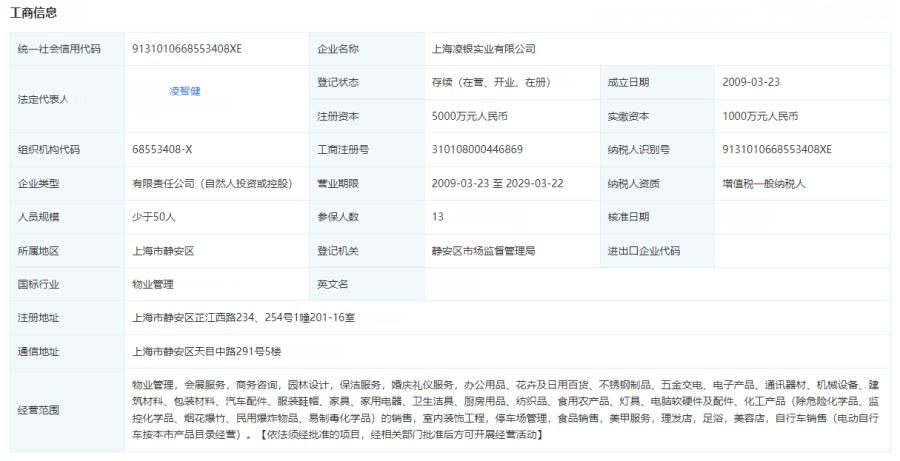Click registered capital 5000万元人民币
The width and height of the screenshot is (900, 461).
pyautogui.click(x=470, y=116)
